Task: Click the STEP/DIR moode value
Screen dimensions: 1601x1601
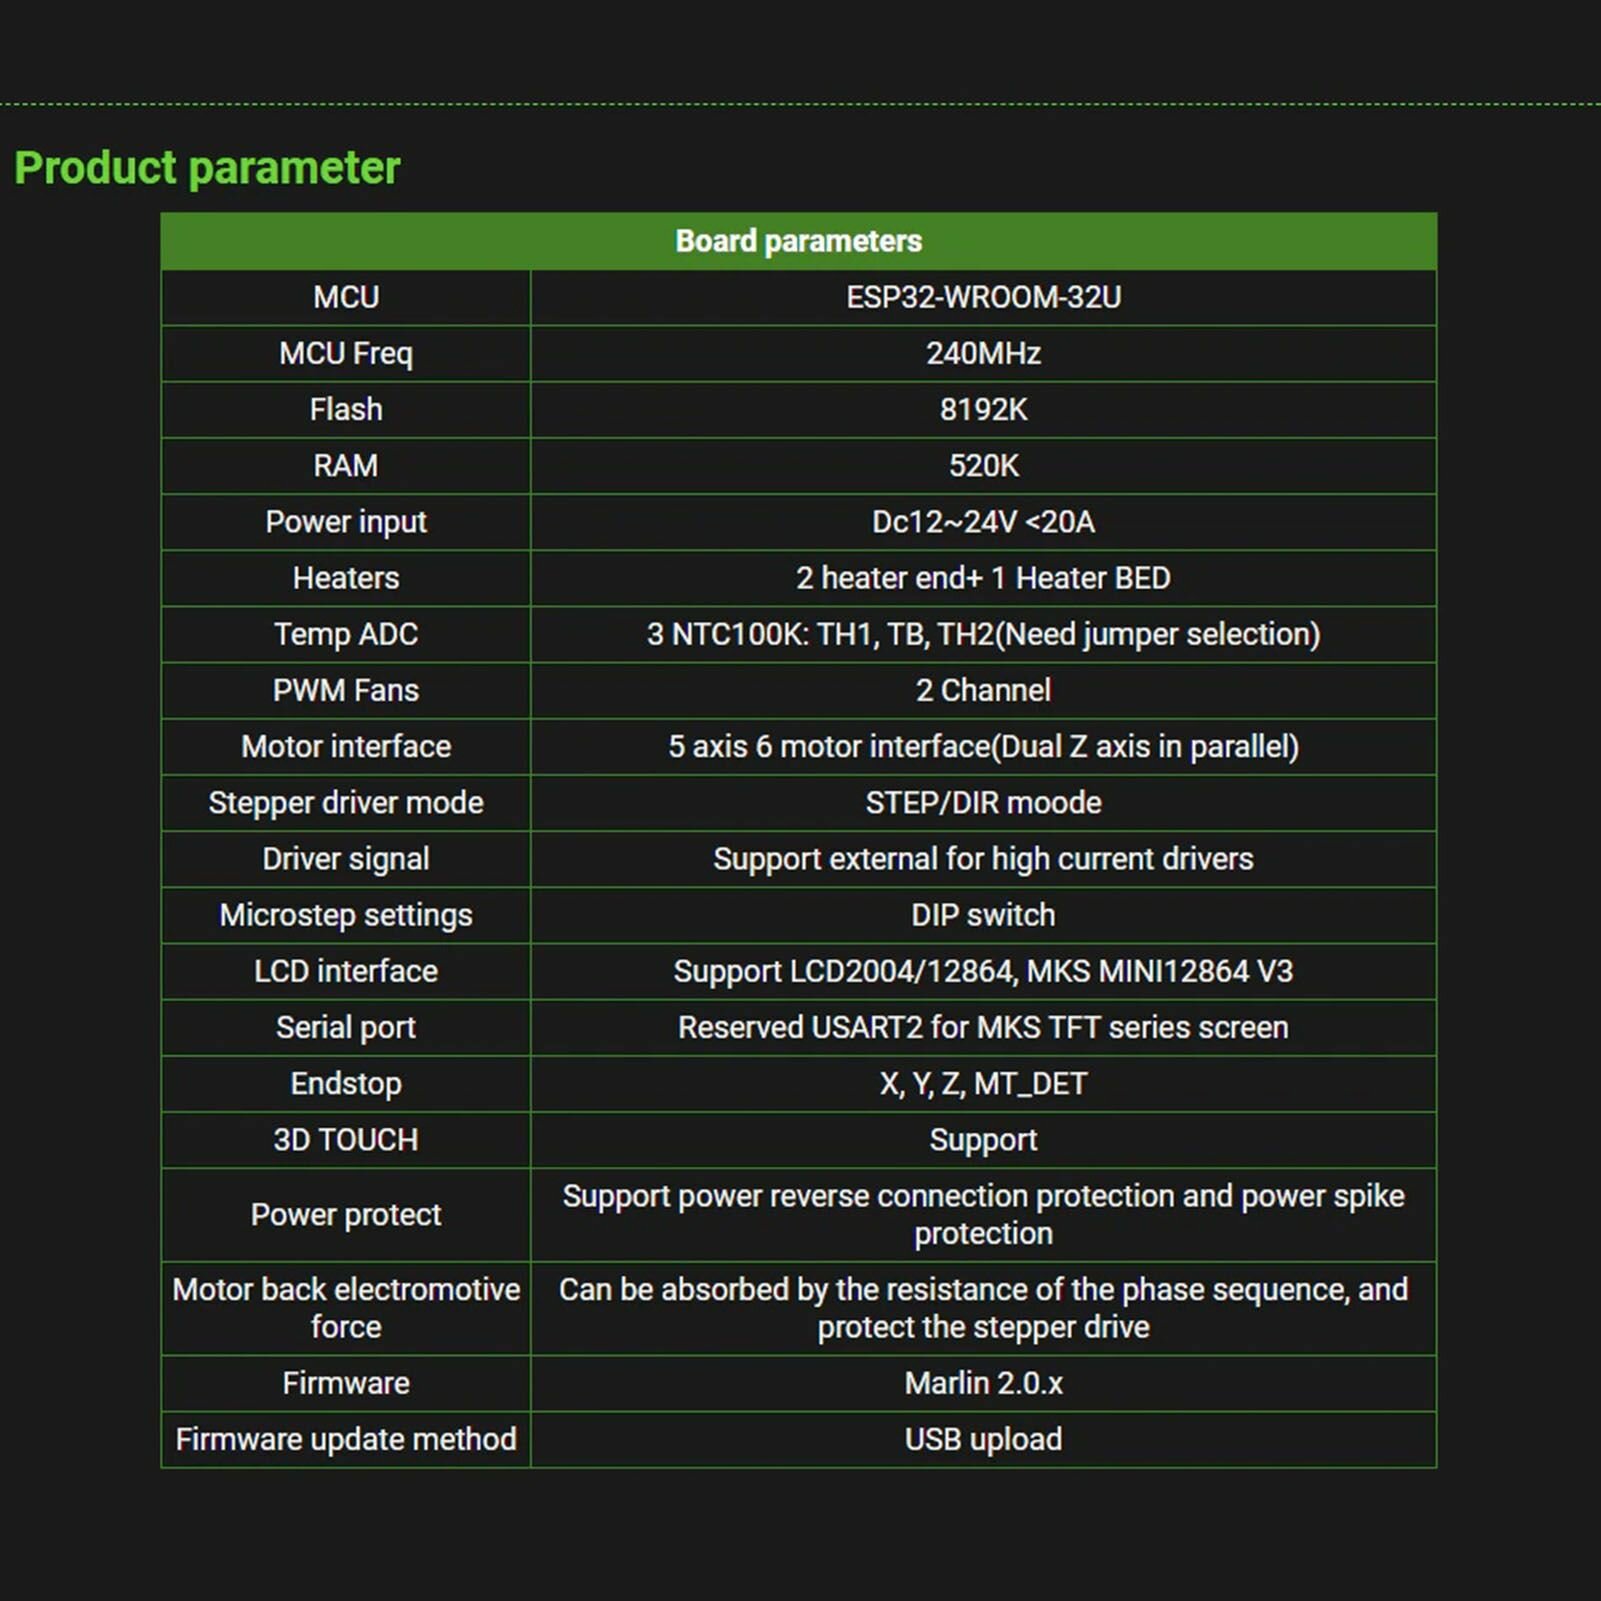Action: pyautogui.click(x=983, y=802)
